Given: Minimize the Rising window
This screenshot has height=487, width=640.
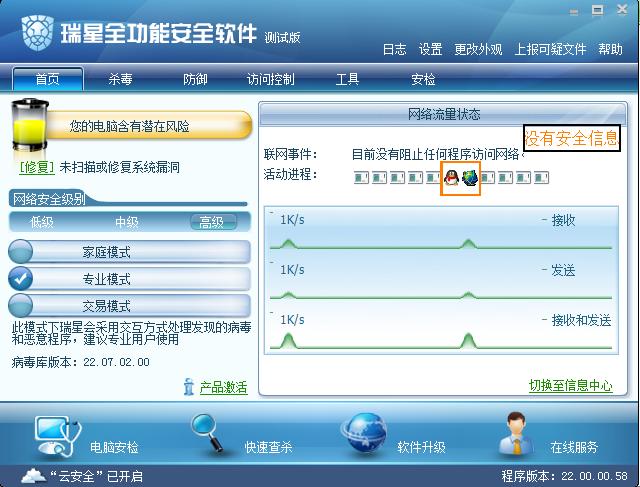Looking at the screenshot, I should click(x=574, y=11).
